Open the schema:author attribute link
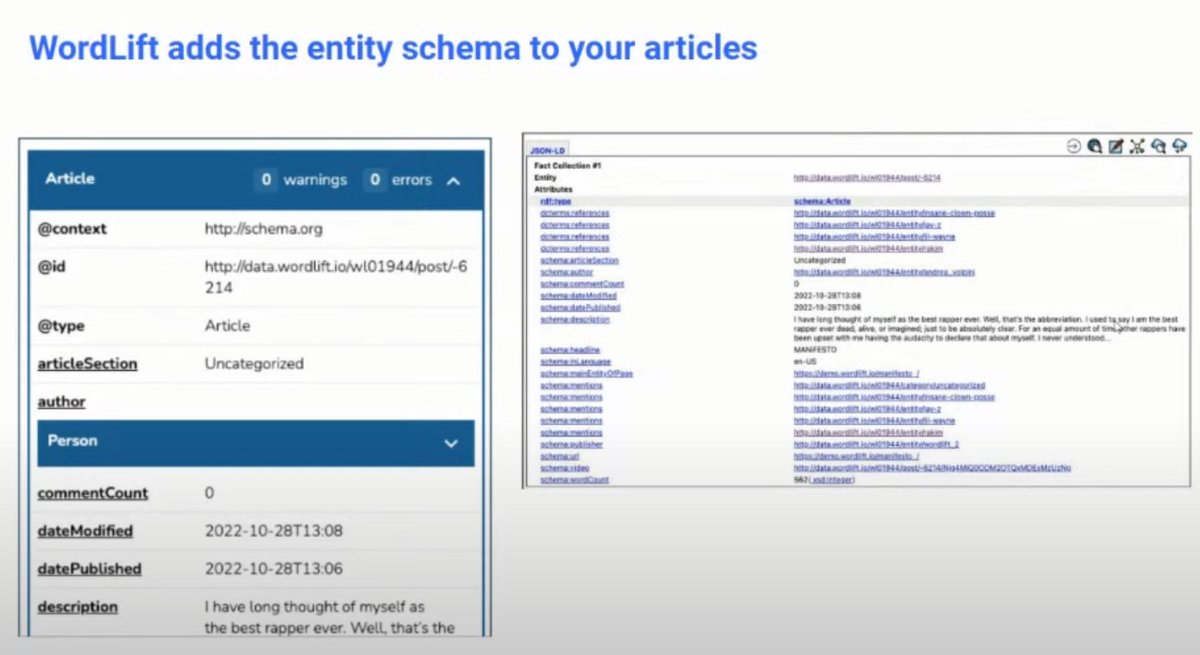 [567, 272]
